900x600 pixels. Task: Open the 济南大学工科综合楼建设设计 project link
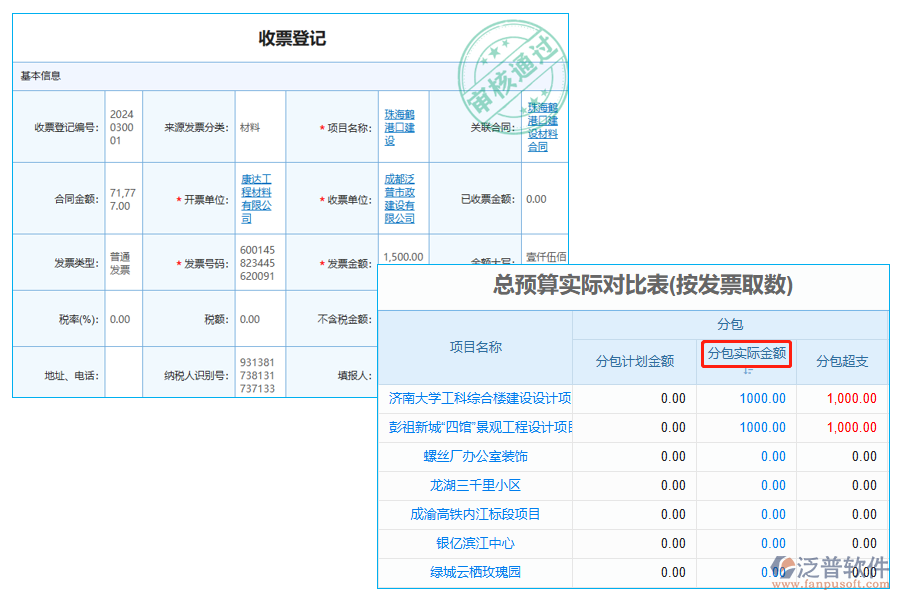click(477, 398)
